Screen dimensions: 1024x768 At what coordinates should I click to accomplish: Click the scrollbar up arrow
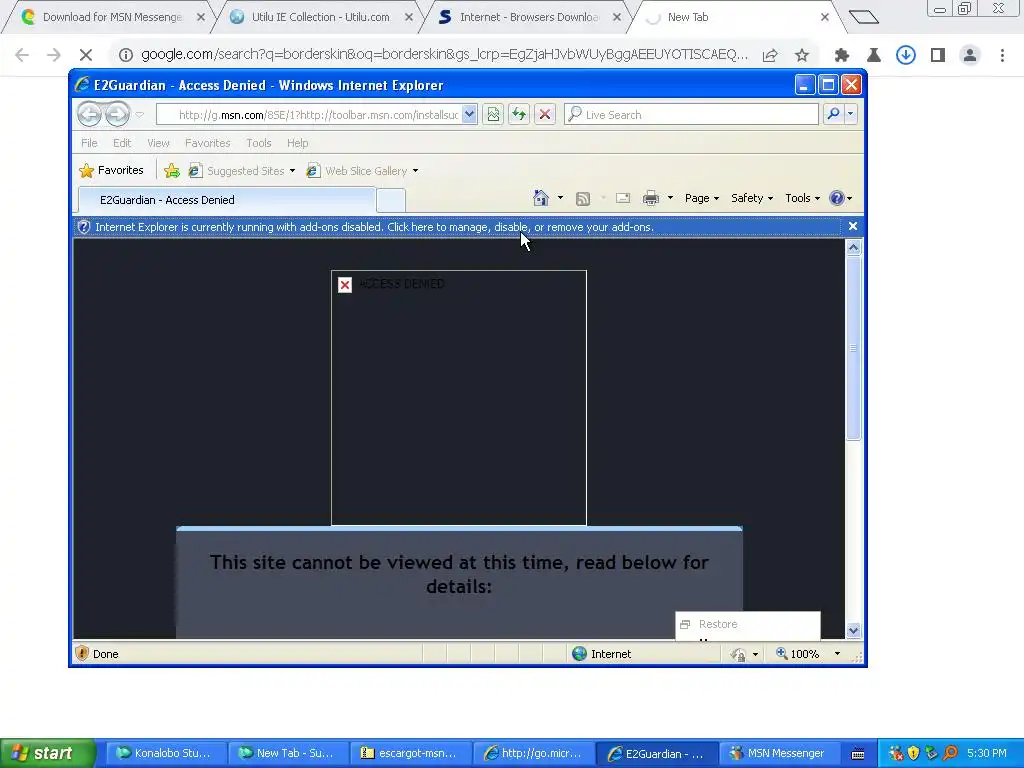pyautogui.click(x=853, y=248)
